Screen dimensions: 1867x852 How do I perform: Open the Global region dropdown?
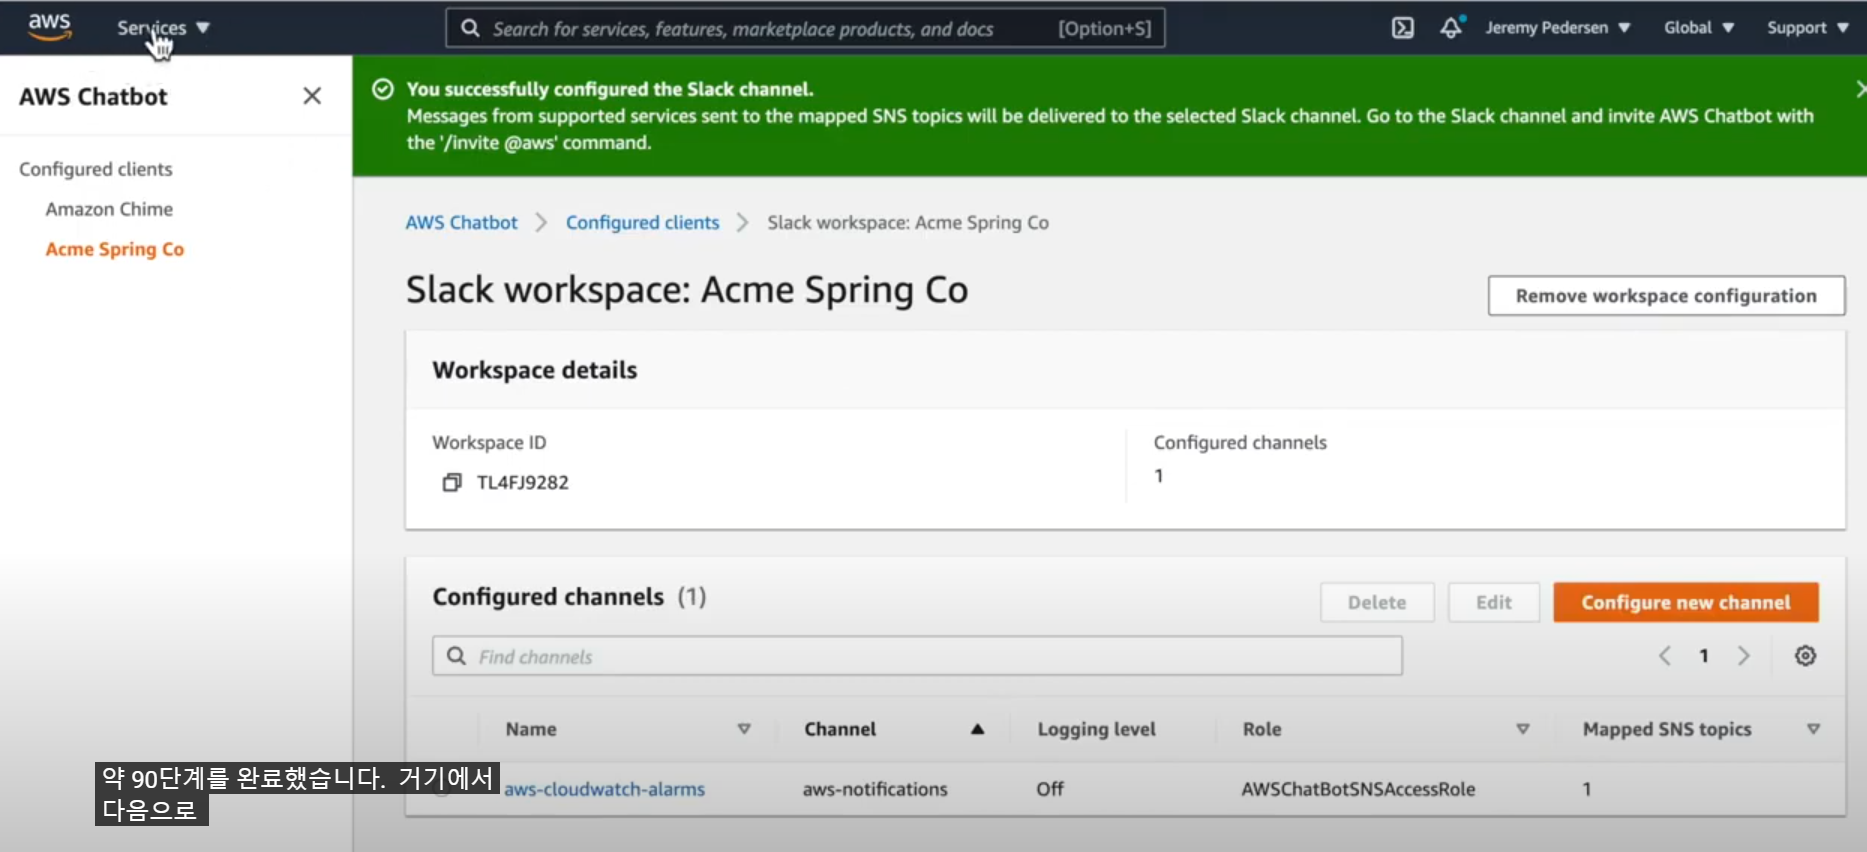point(1699,28)
